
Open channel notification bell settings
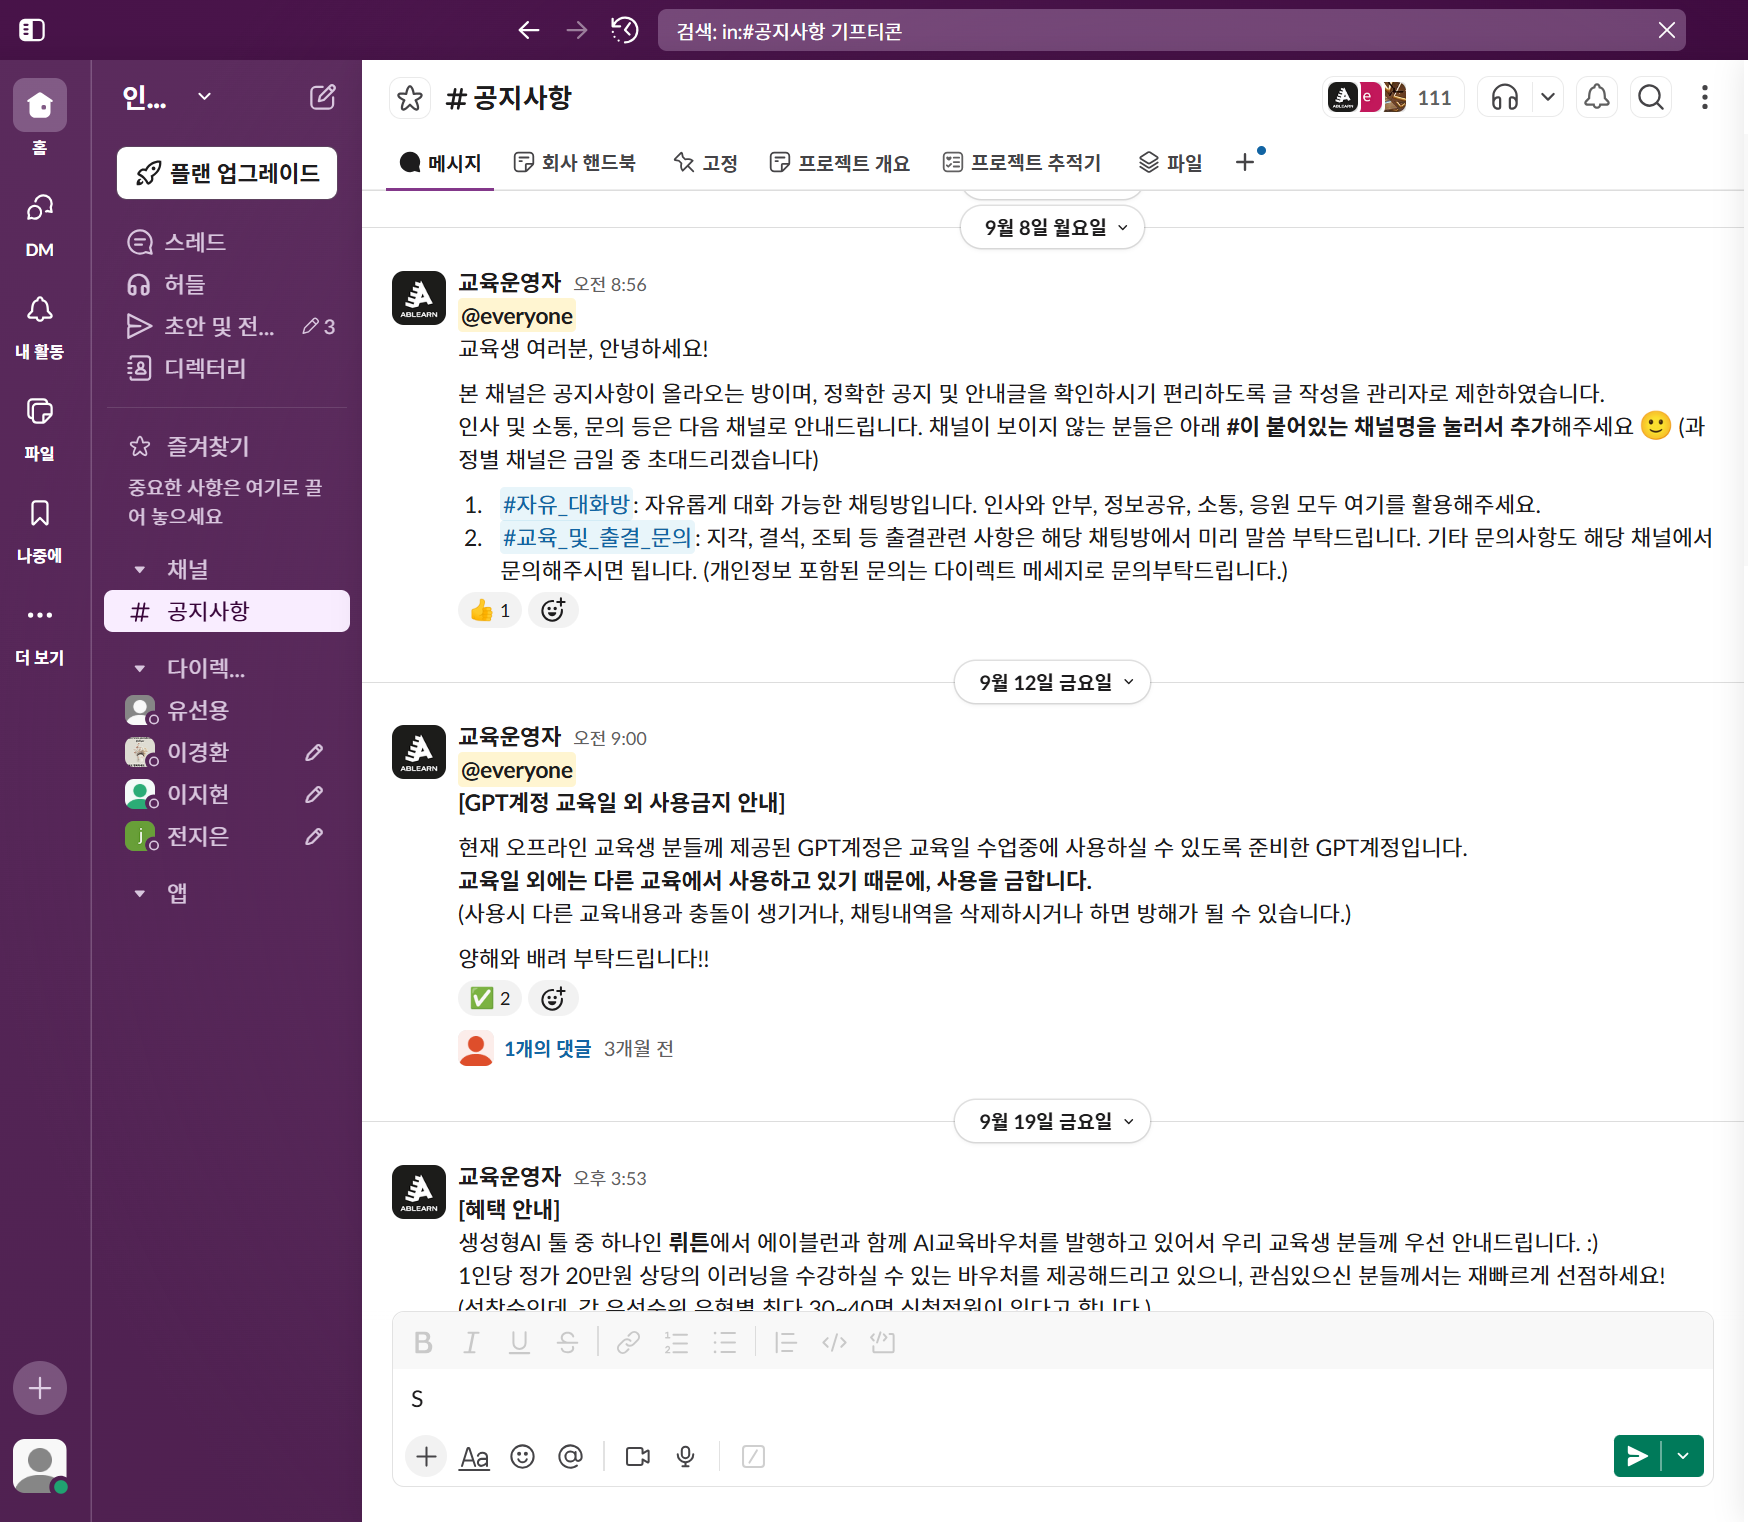[x=1598, y=98]
